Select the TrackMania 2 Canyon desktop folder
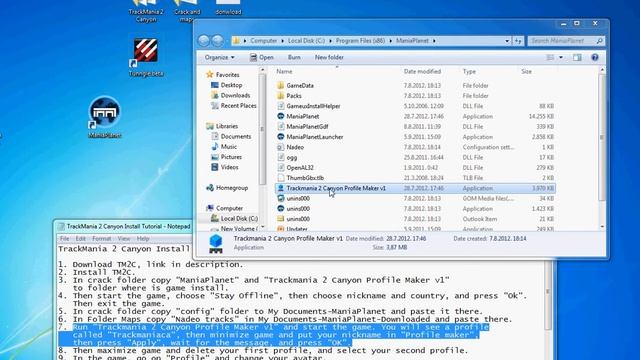 146,11
